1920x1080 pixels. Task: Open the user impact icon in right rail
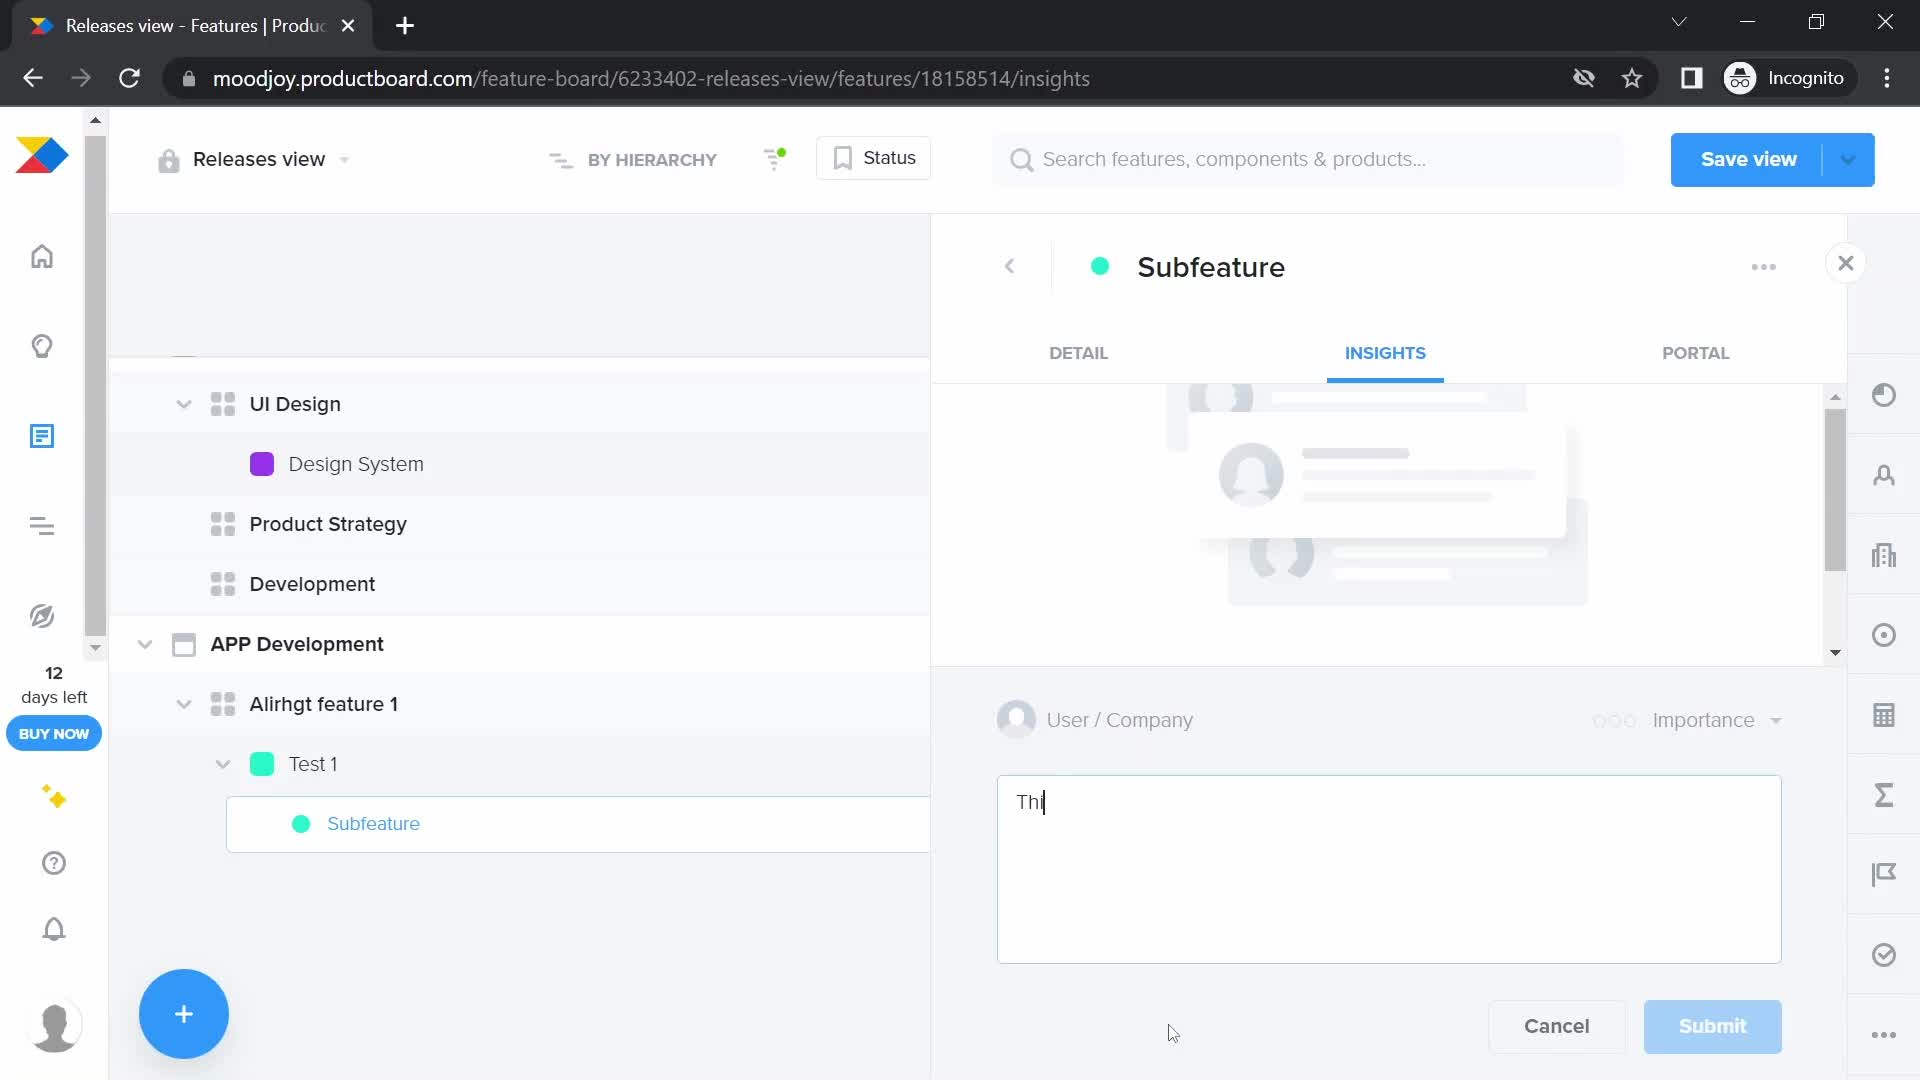point(1884,475)
